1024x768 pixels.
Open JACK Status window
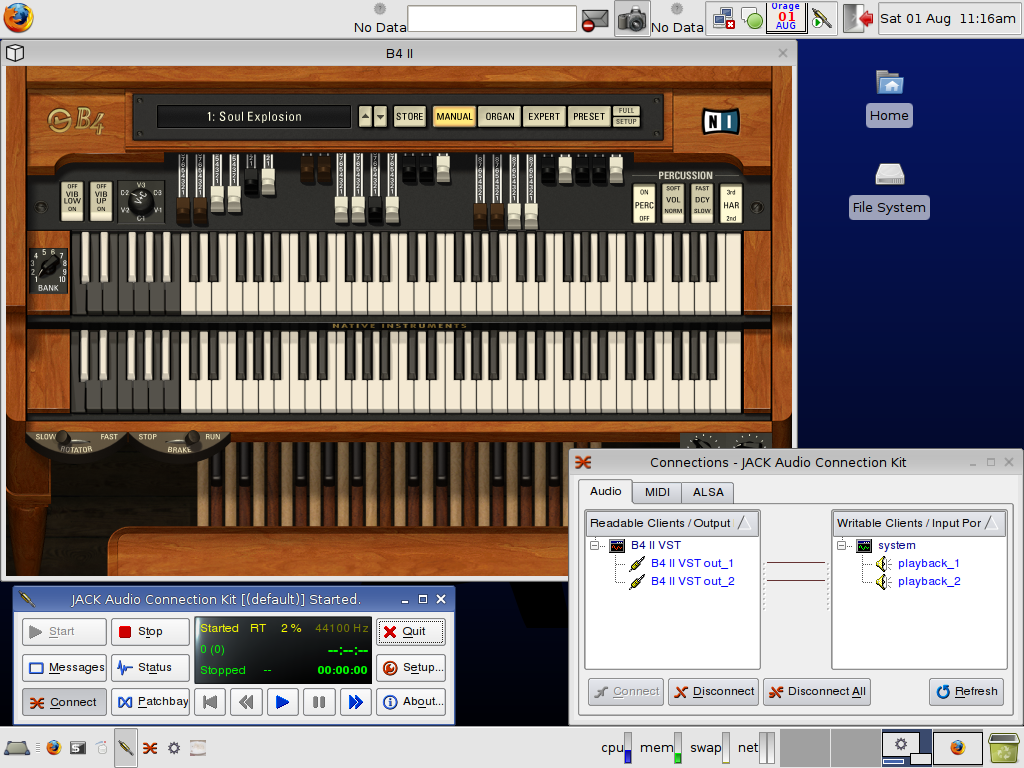(x=150, y=667)
